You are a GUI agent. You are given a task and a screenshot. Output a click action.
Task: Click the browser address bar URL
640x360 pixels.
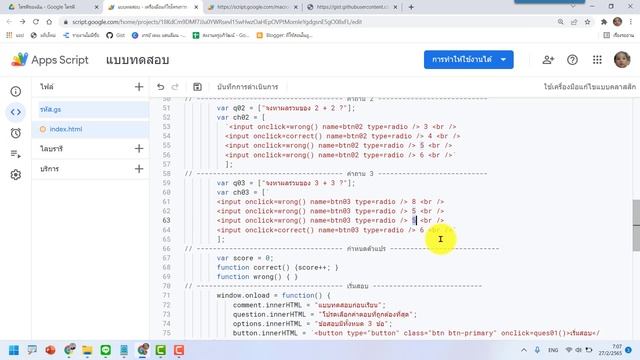coord(217,22)
